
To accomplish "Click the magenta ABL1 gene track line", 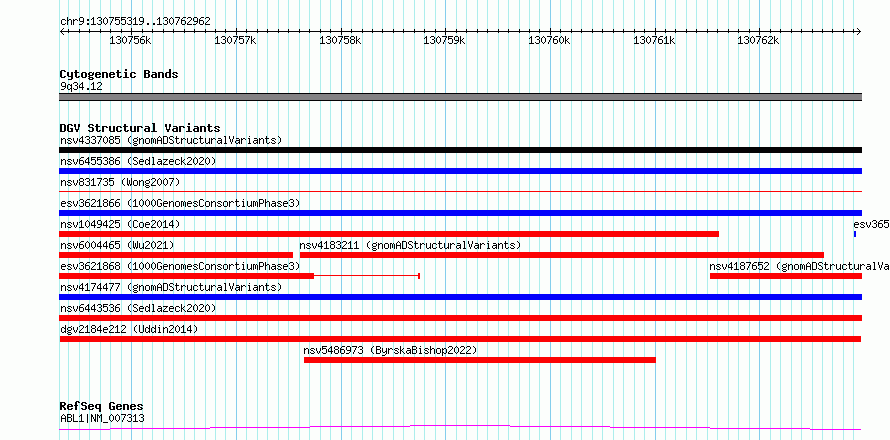I will pos(460,427).
